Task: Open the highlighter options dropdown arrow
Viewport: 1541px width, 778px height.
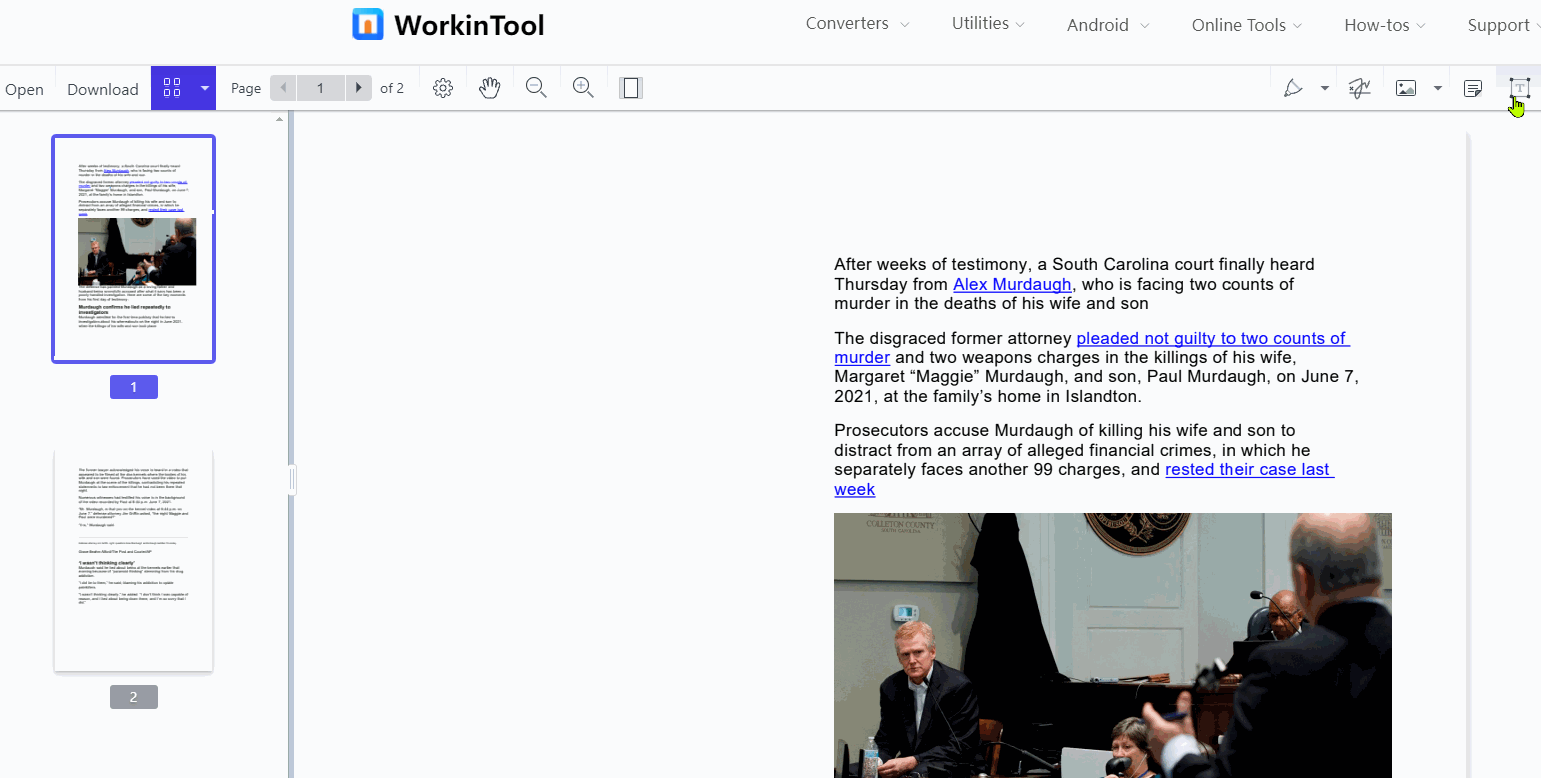Action: pos(1325,88)
